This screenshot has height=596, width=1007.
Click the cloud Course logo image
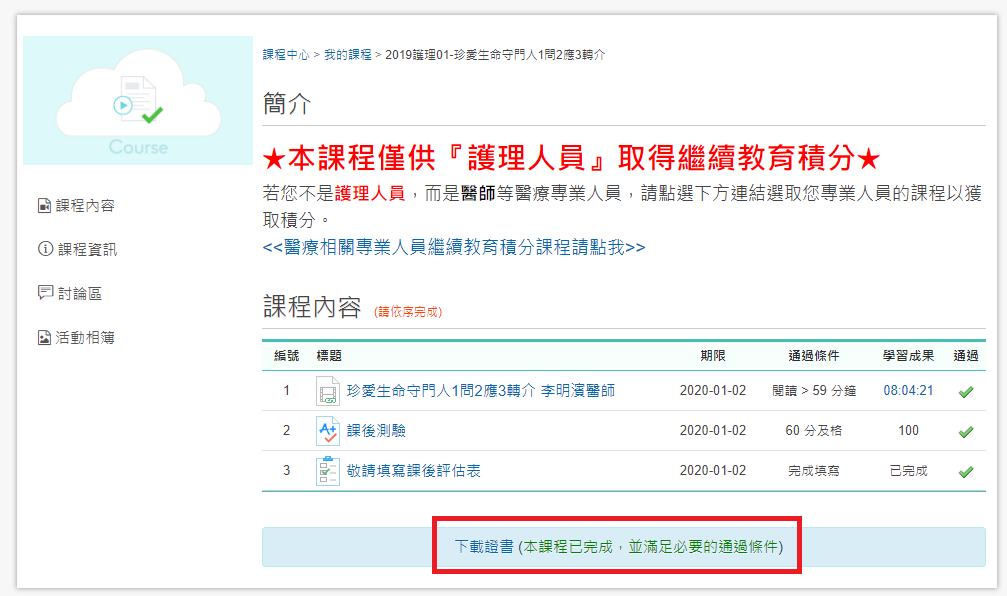pyautogui.click(x=138, y=101)
